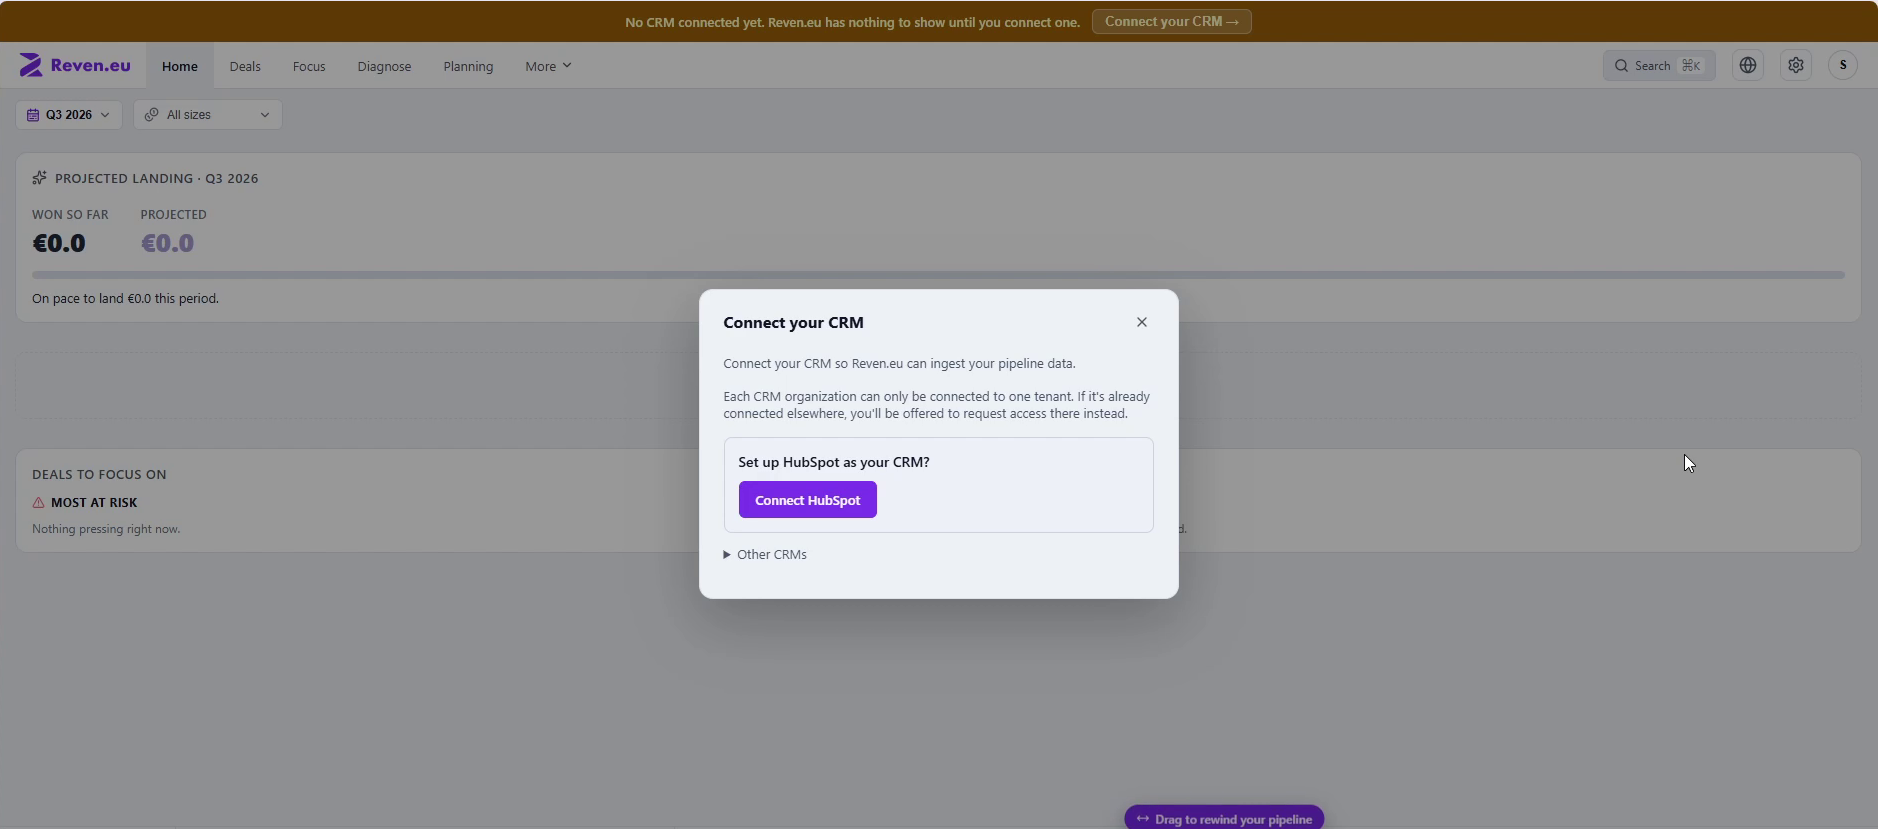Click the Connect HubSpot button
This screenshot has width=1878, height=829.
coord(808,500)
